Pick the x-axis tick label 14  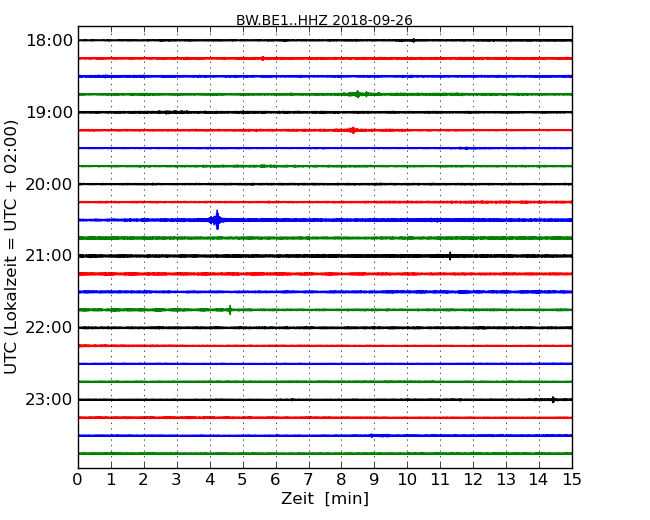[539, 480]
